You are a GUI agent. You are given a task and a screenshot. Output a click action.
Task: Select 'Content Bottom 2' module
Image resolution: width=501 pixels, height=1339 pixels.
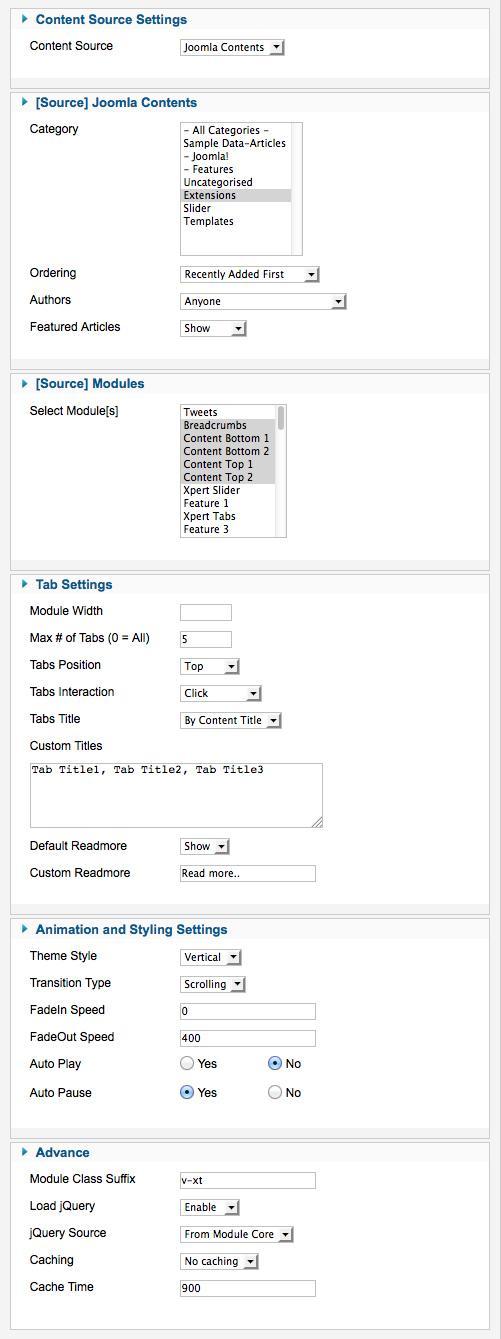coord(228,451)
